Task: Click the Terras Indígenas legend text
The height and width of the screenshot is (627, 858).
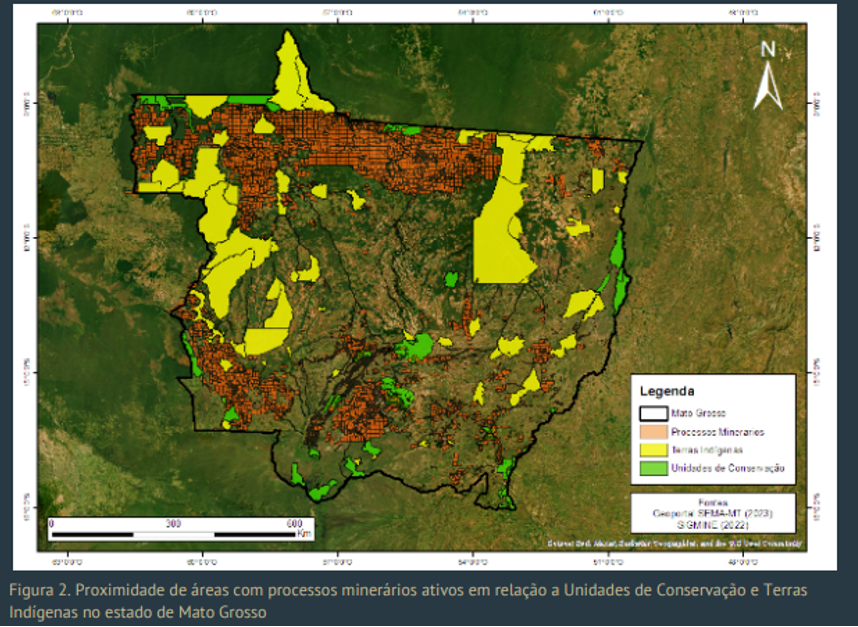Action: click(707, 450)
